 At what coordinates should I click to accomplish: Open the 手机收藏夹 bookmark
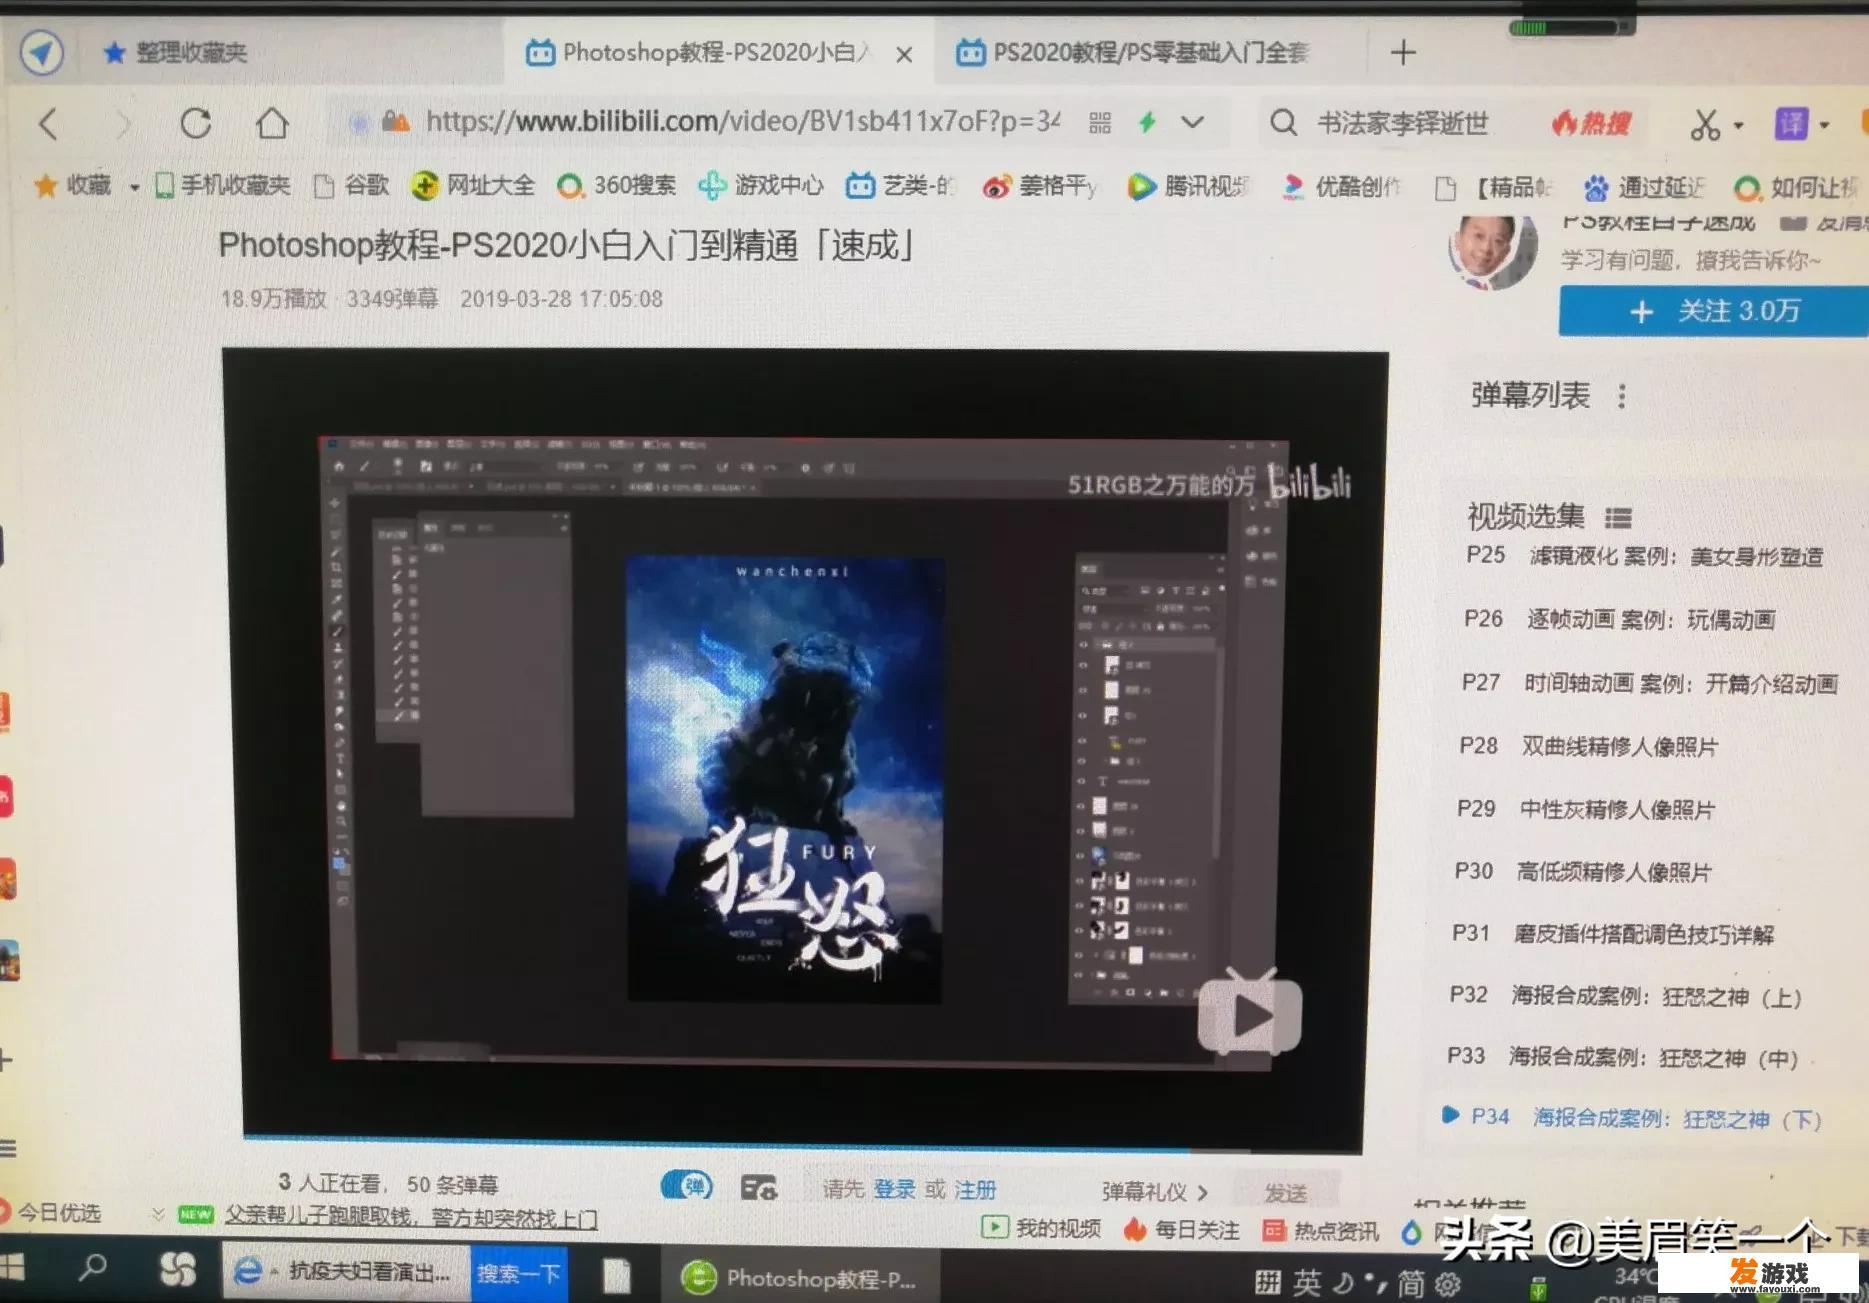(223, 185)
